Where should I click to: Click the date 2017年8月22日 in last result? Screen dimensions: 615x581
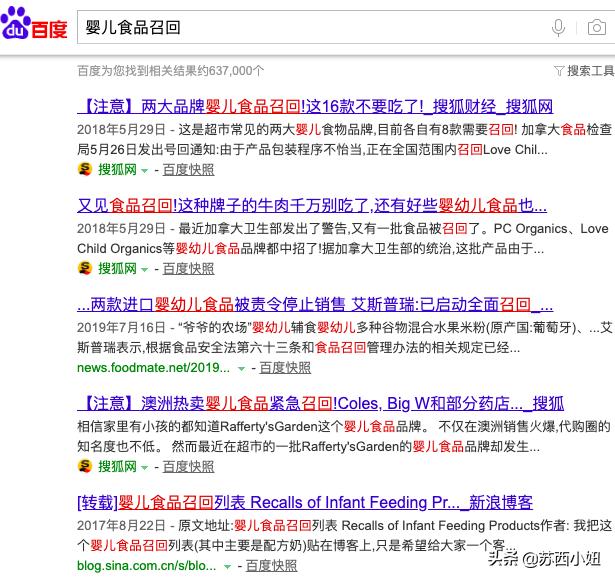coord(121,525)
